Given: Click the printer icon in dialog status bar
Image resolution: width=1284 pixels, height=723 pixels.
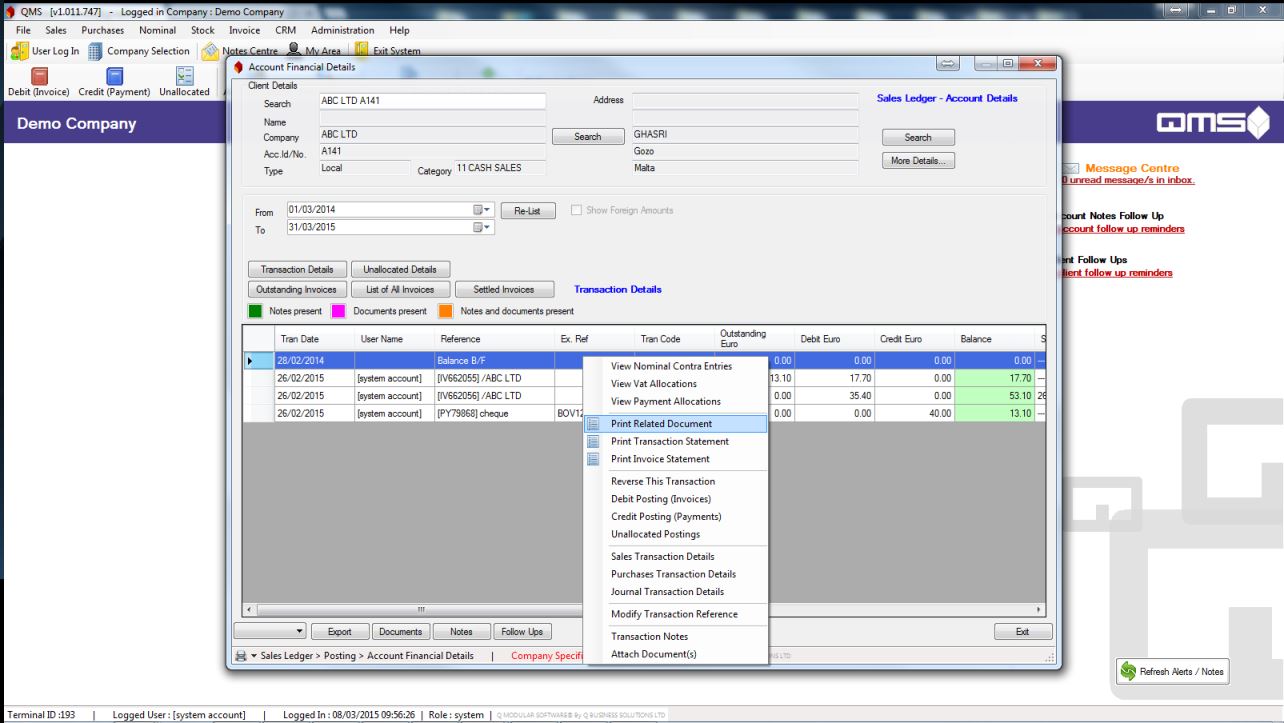Looking at the screenshot, I should coord(239,656).
